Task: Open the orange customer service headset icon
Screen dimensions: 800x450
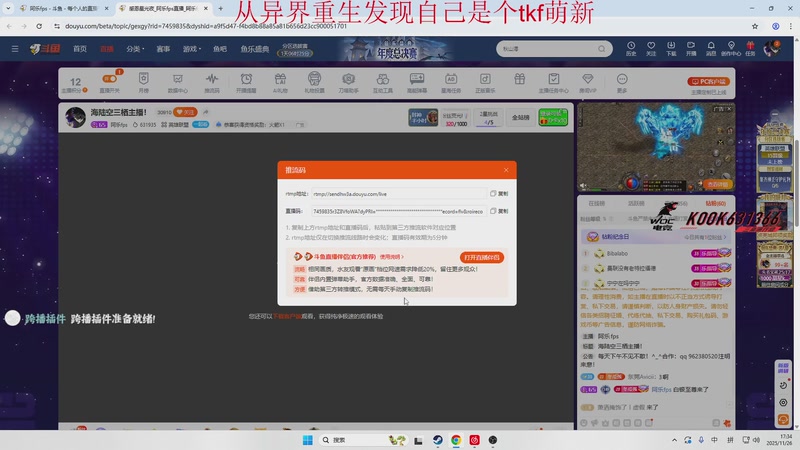Action: click(783, 419)
